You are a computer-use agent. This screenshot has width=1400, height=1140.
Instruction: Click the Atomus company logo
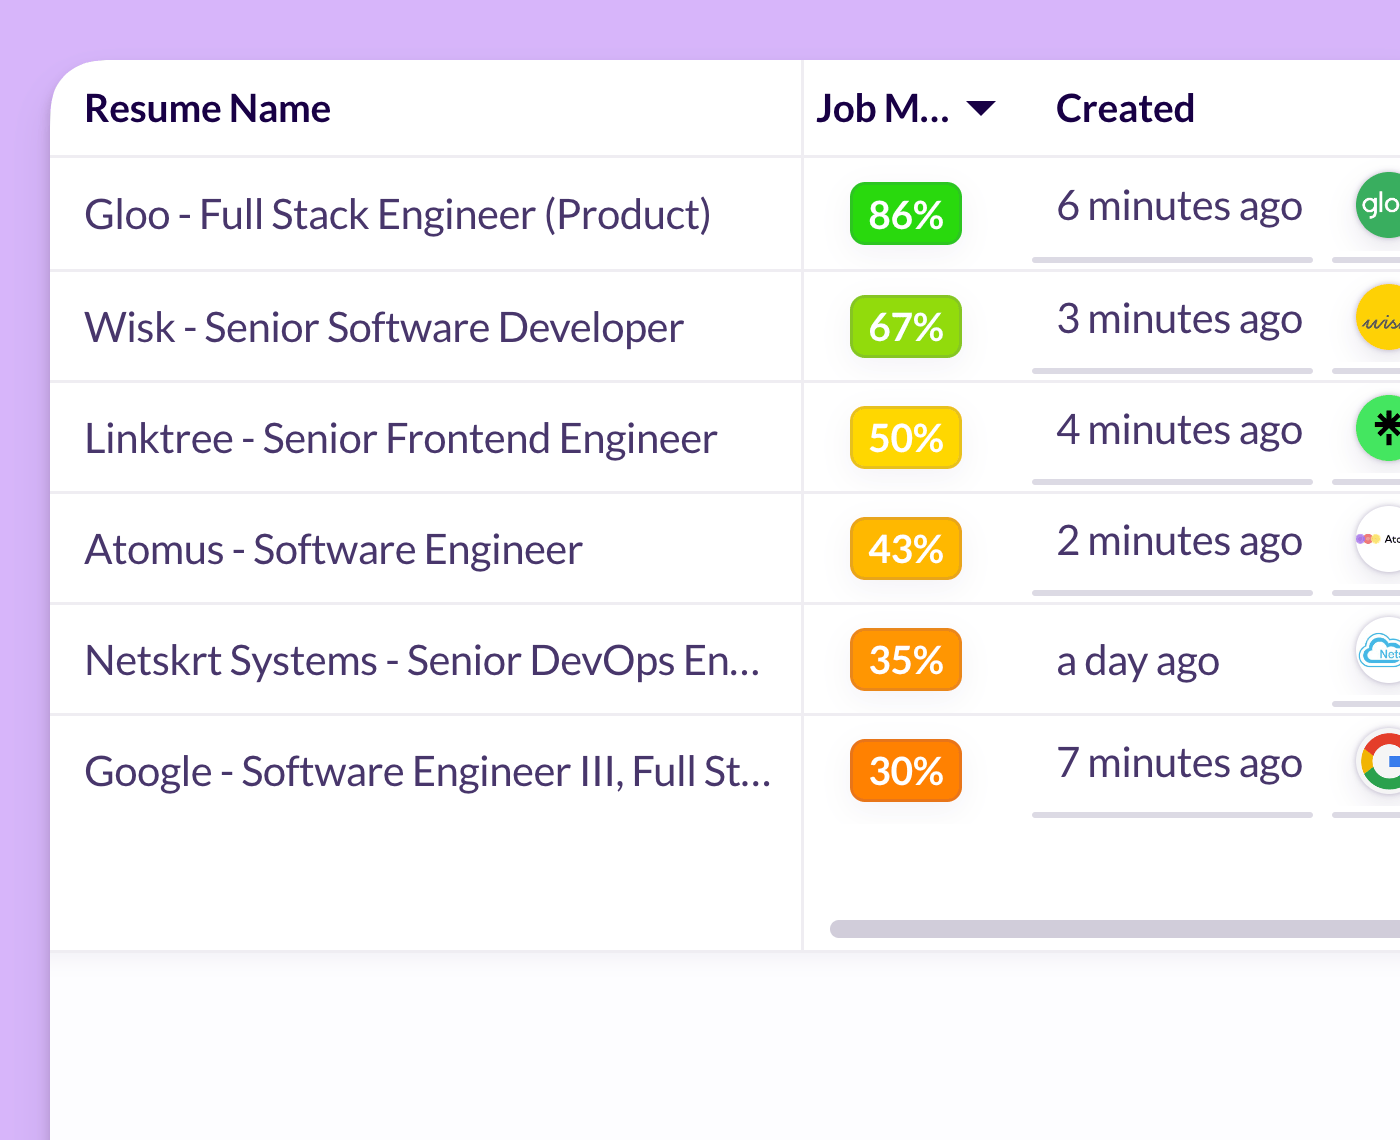pyautogui.click(x=1379, y=539)
